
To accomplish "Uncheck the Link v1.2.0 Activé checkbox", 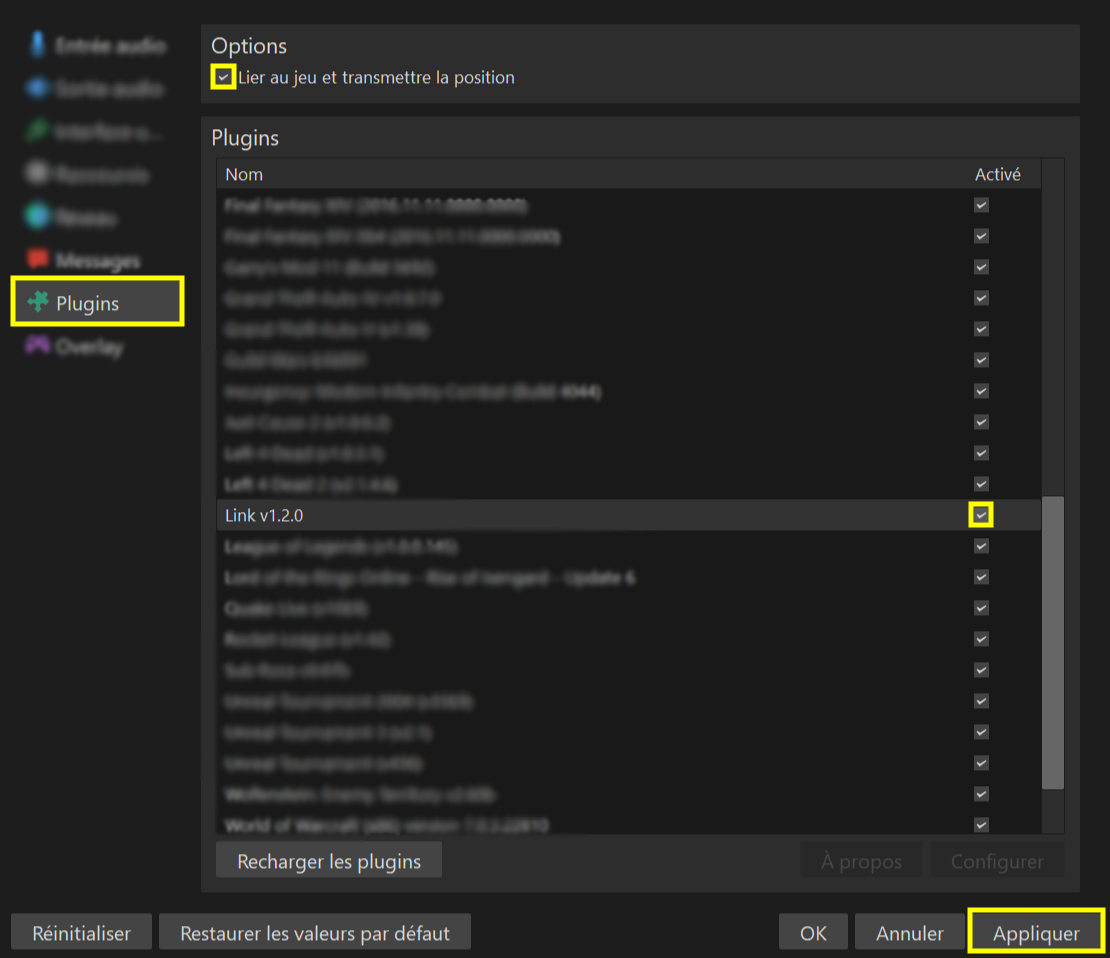I will [981, 515].
